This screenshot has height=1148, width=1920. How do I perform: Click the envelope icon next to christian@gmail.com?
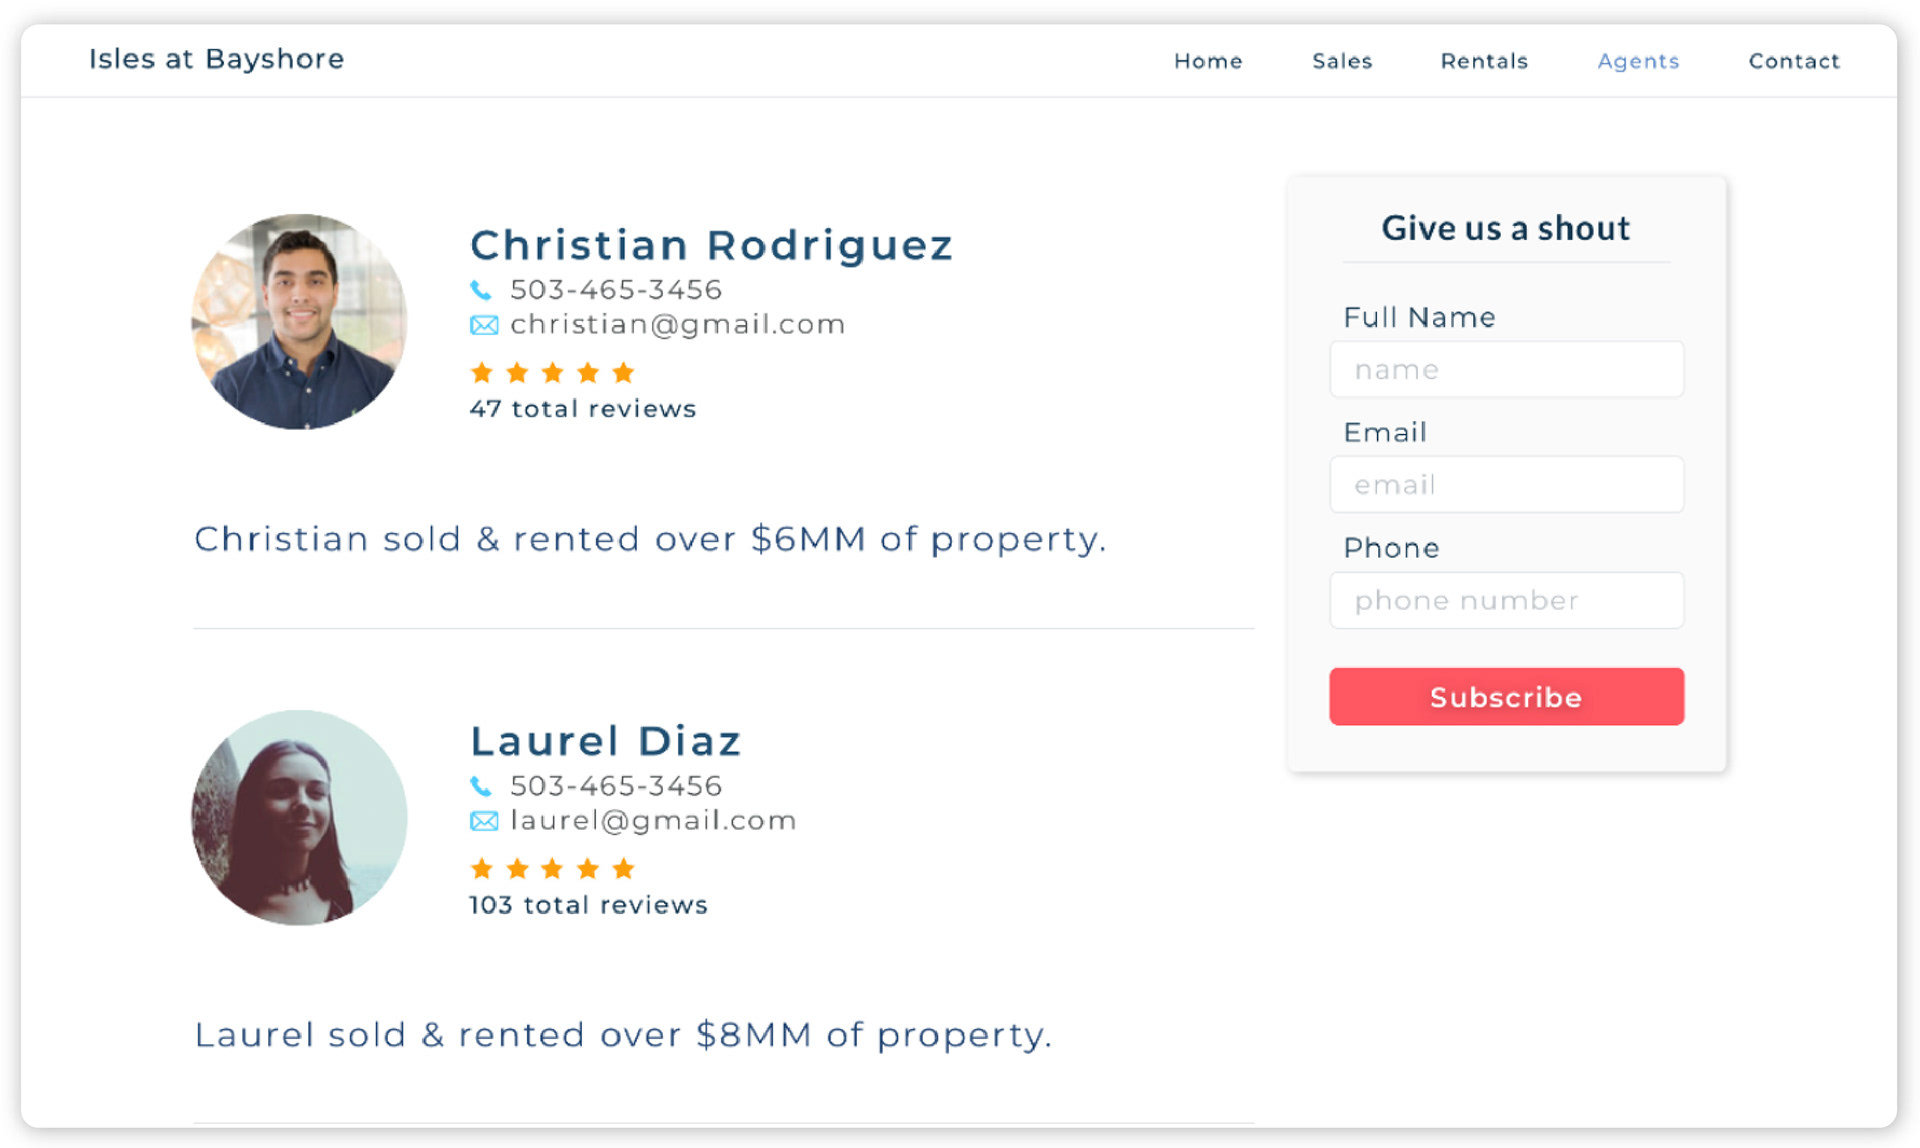484,325
